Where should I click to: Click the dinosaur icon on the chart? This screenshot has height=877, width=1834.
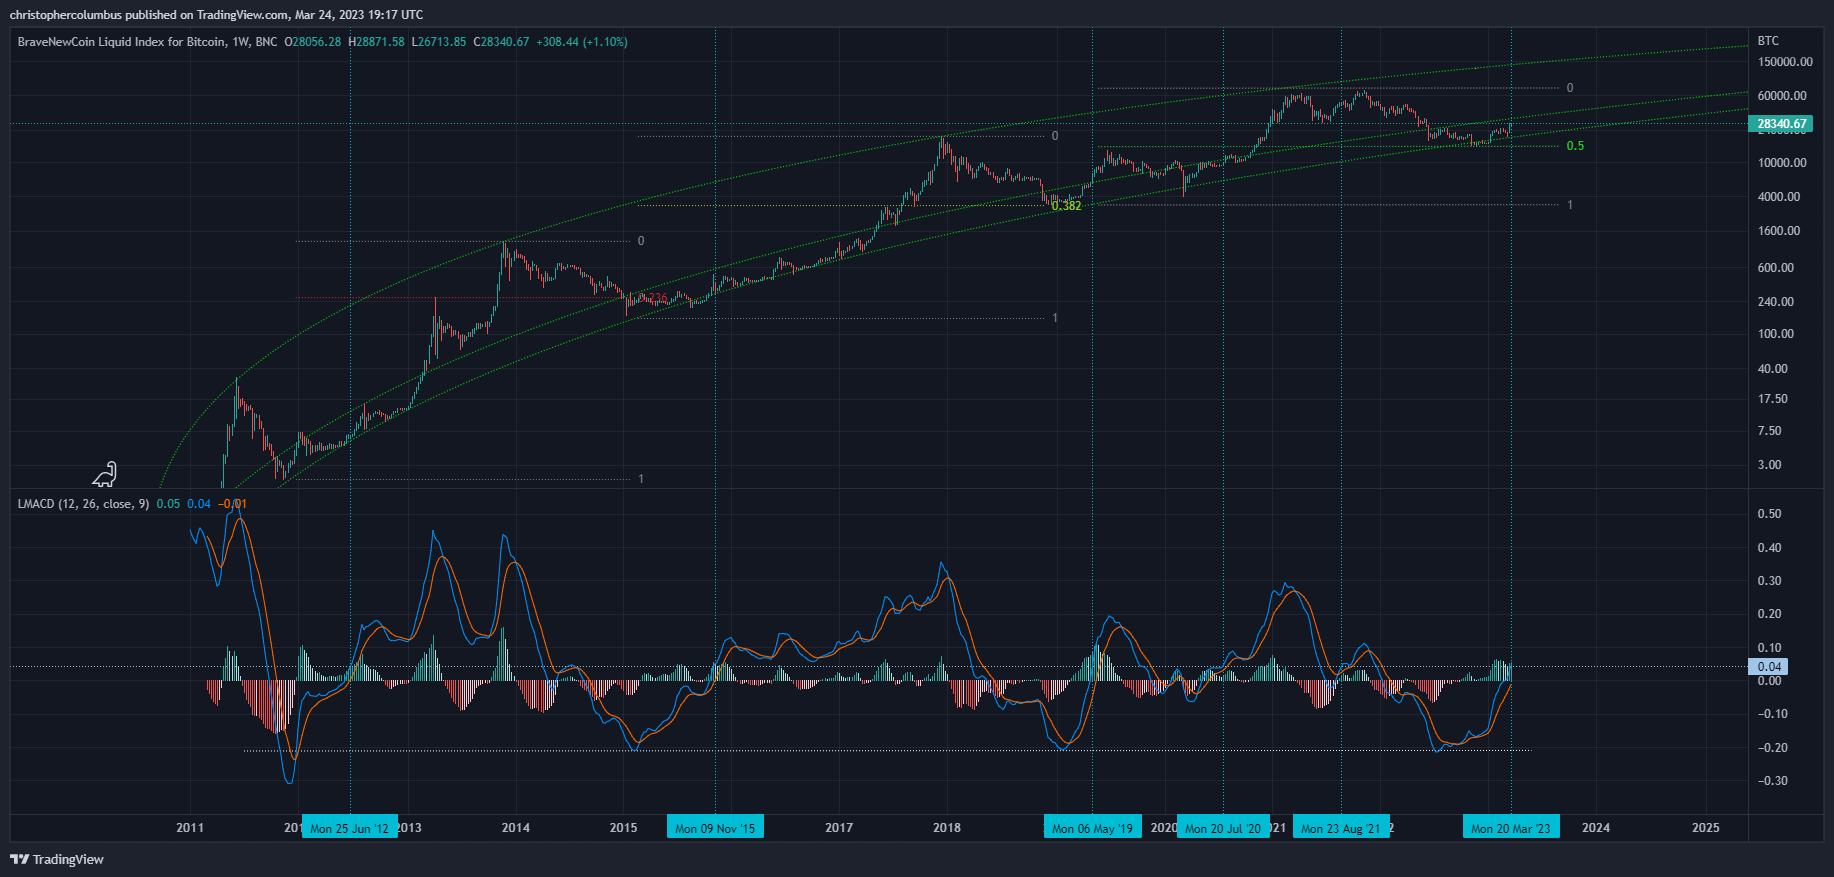pos(105,474)
